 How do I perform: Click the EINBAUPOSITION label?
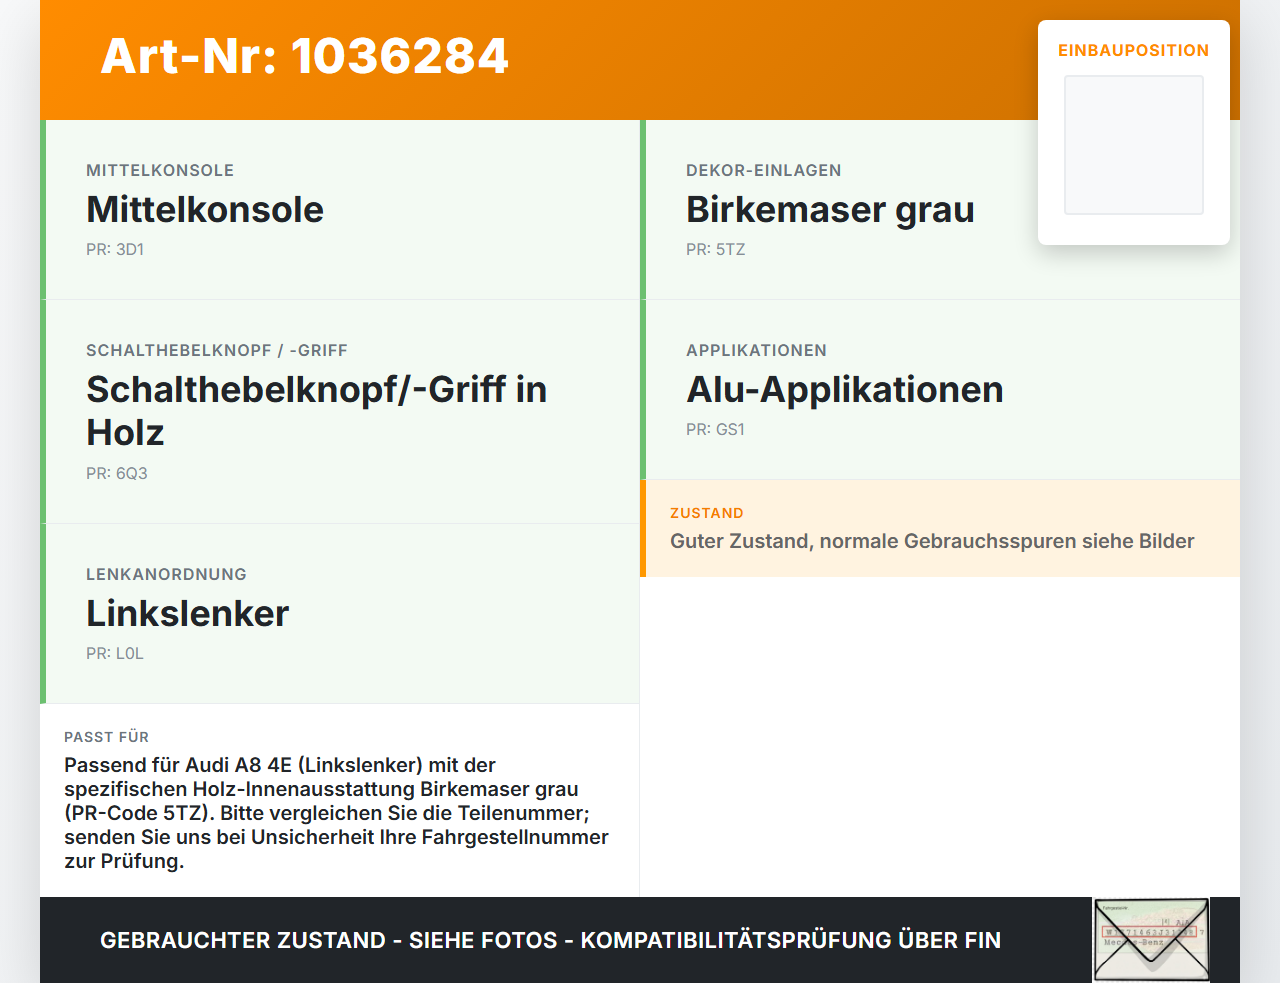[1134, 50]
